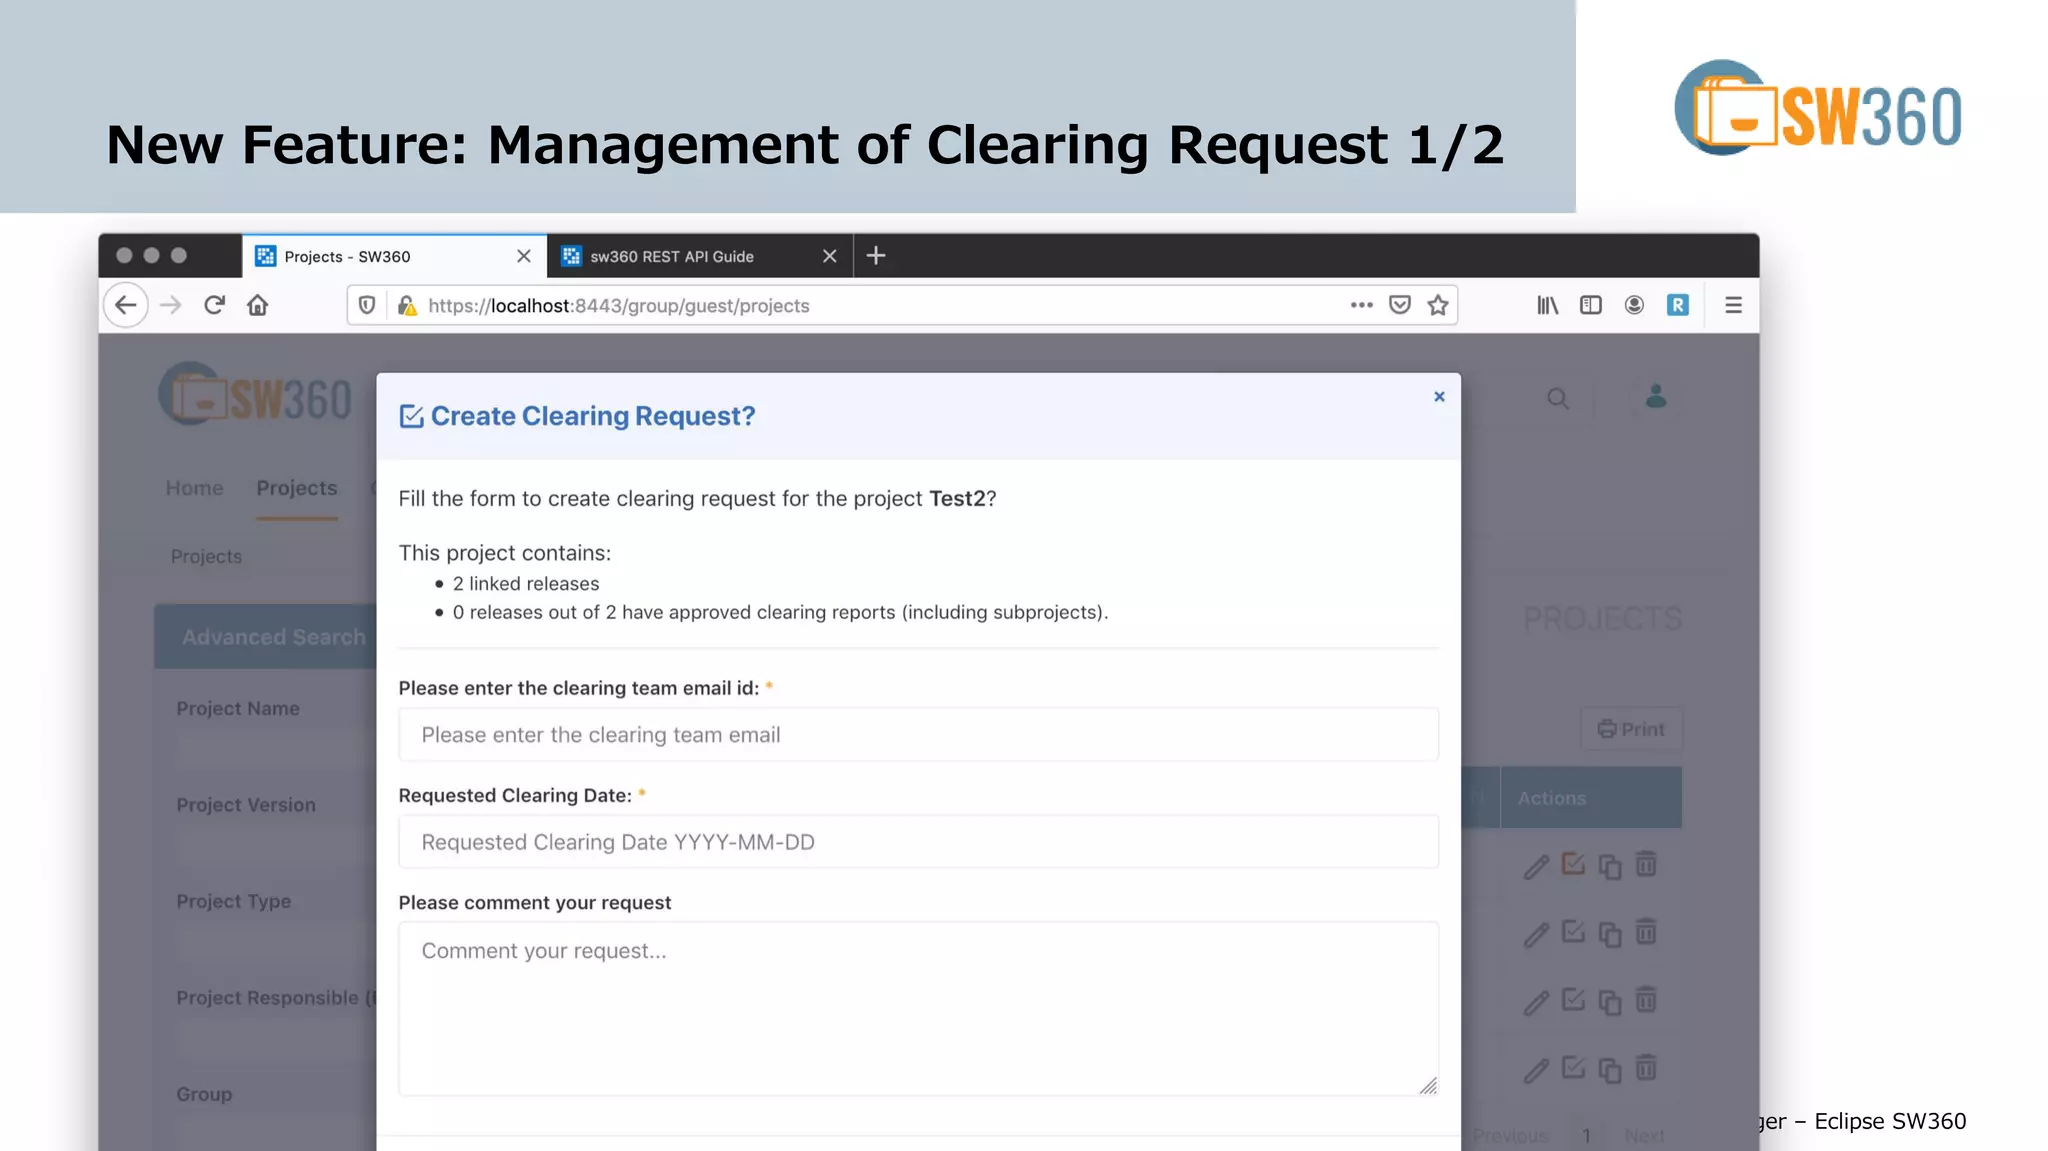Toggle the browser sidebar icon
Viewport: 2048px width, 1151px height.
coord(1591,305)
